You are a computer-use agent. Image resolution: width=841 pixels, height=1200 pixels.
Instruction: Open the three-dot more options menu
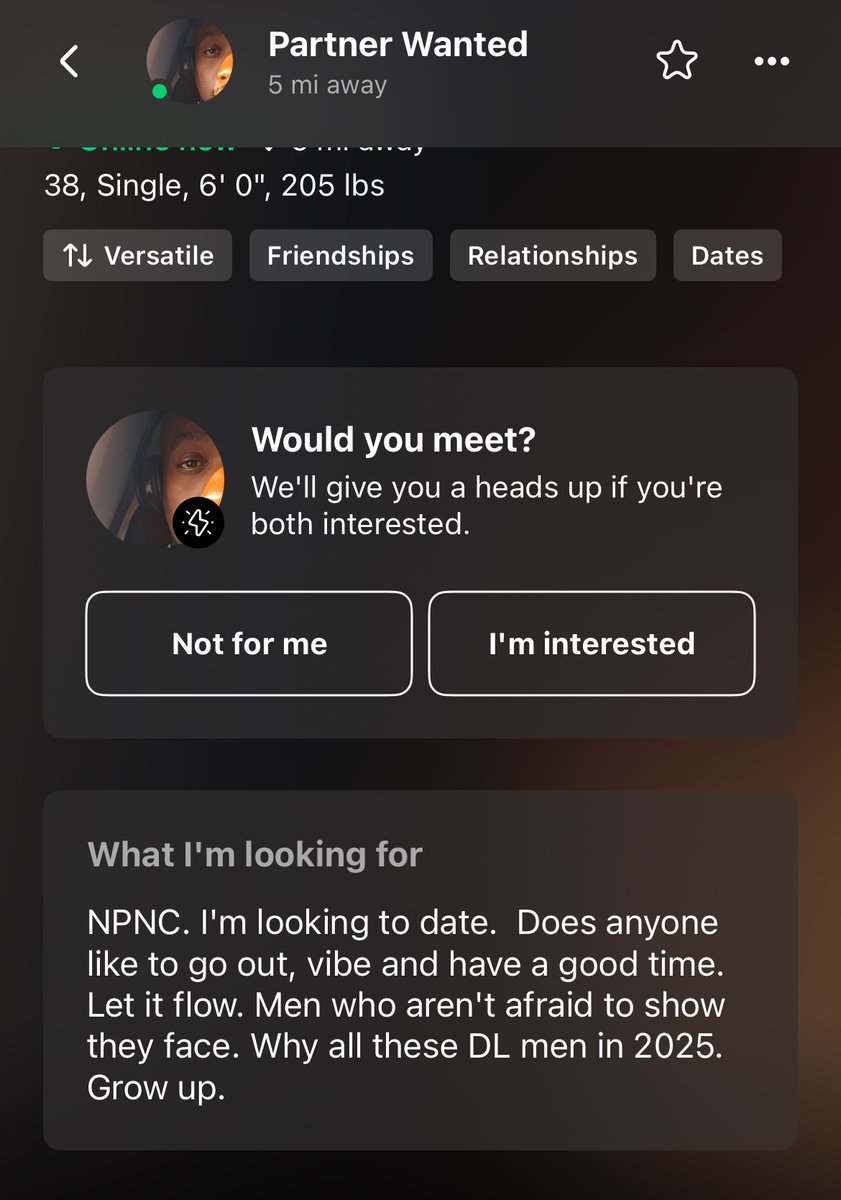tap(771, 62)
